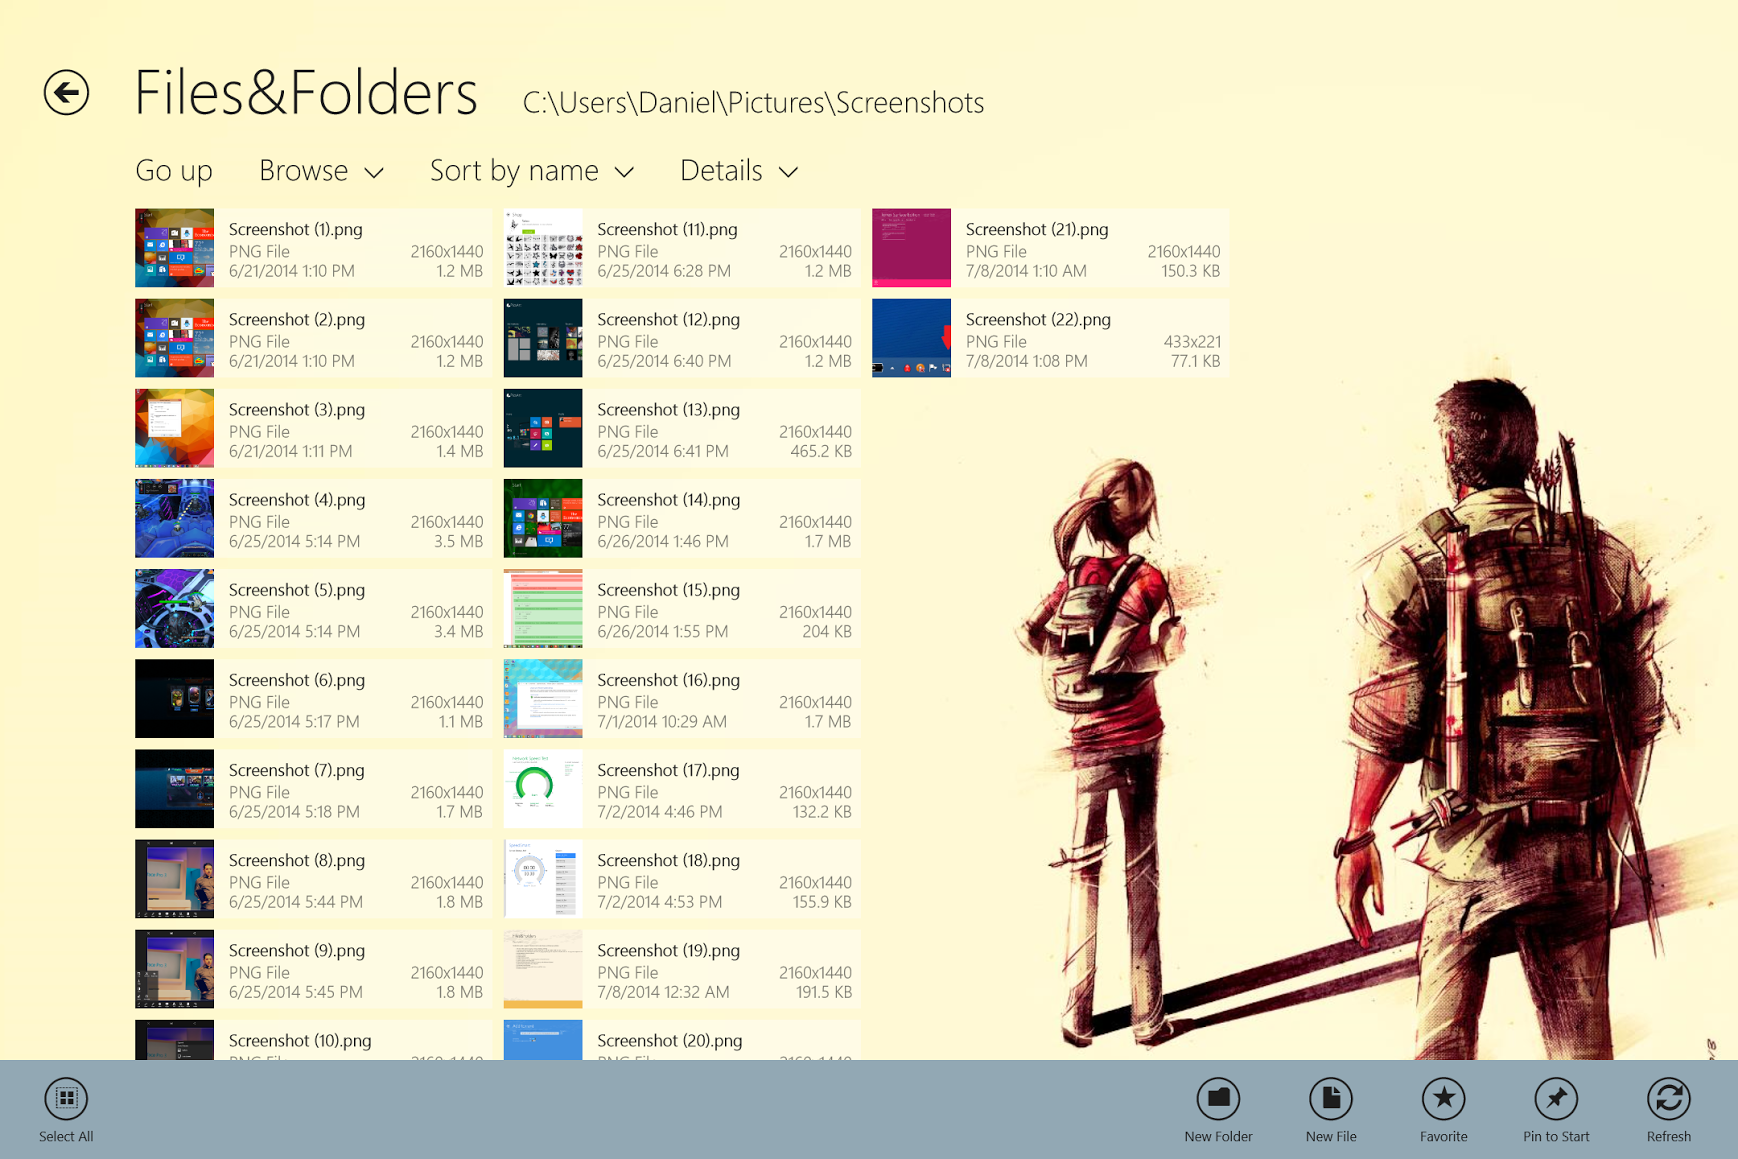Screen dimensions: 1738x1159
Task: Open thumbnail of Screenshot (3).png
Action: pyautogui.click(x=174, y=428)
